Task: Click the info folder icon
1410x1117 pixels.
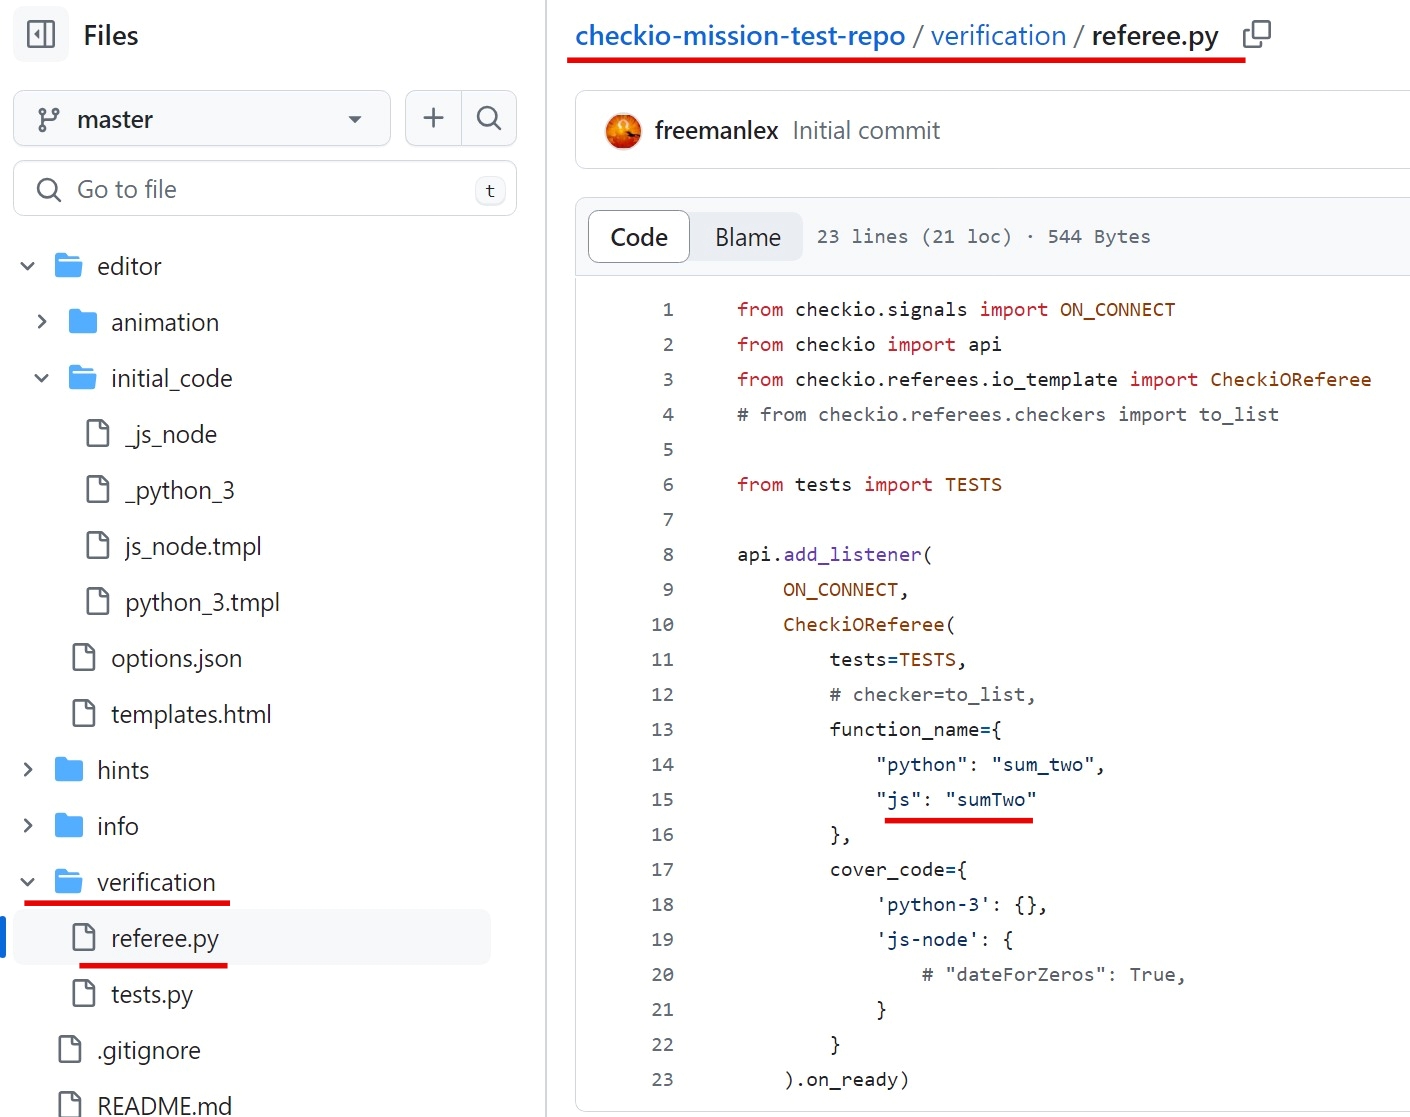Action: pos(69,826)
